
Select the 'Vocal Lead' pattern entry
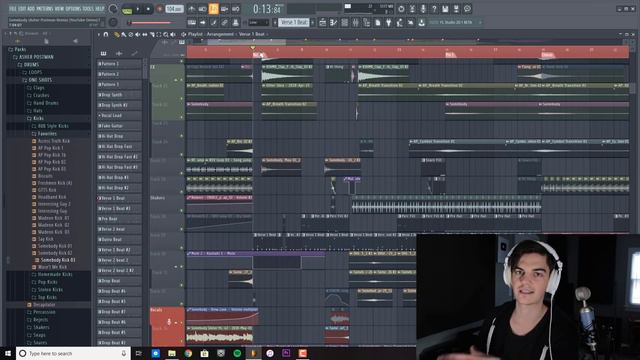[119, 116]
